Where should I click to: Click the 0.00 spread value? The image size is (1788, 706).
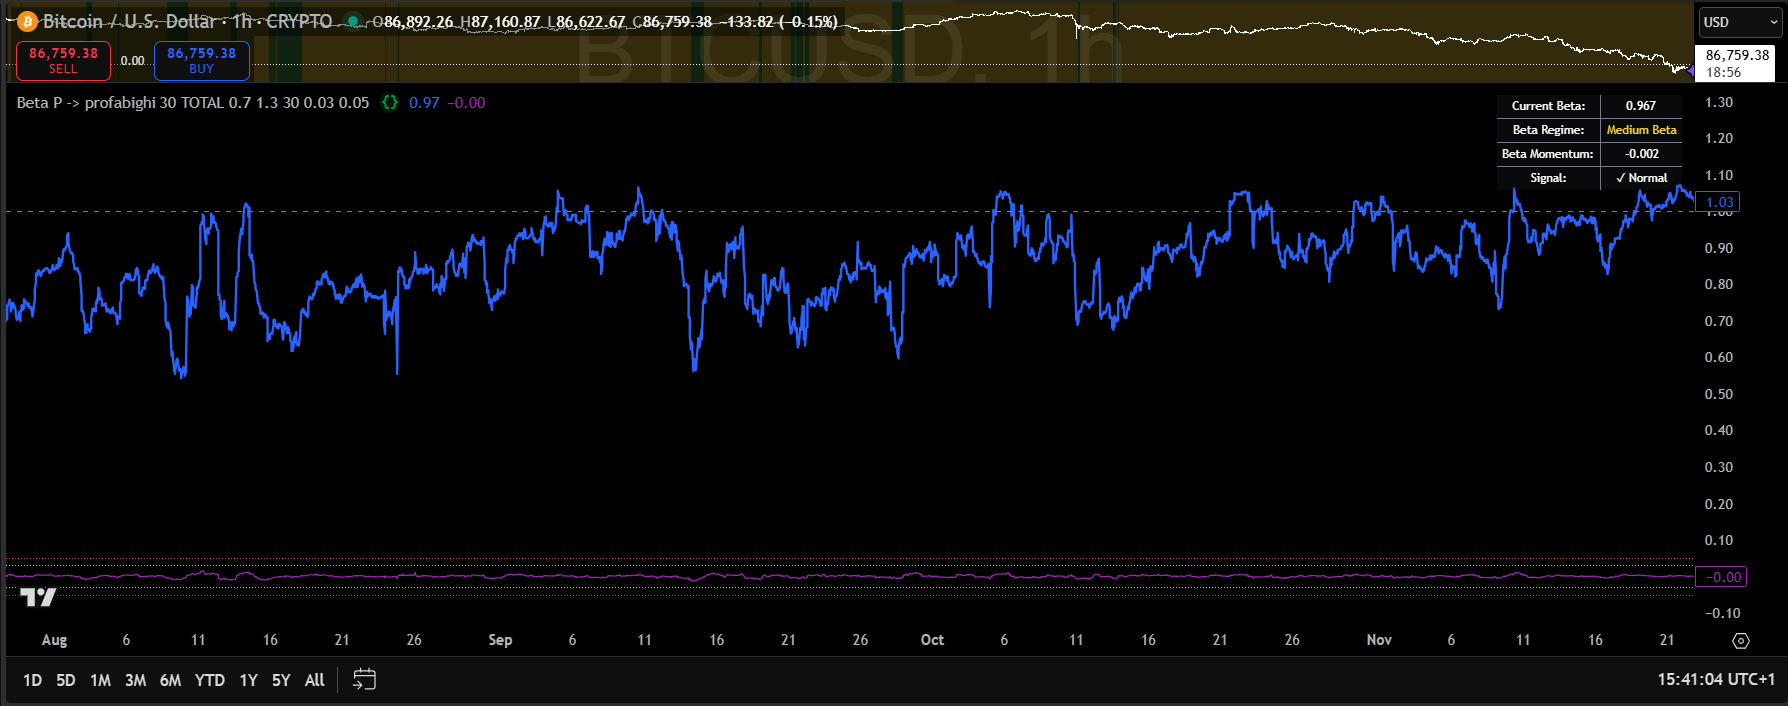coord(132,61)
